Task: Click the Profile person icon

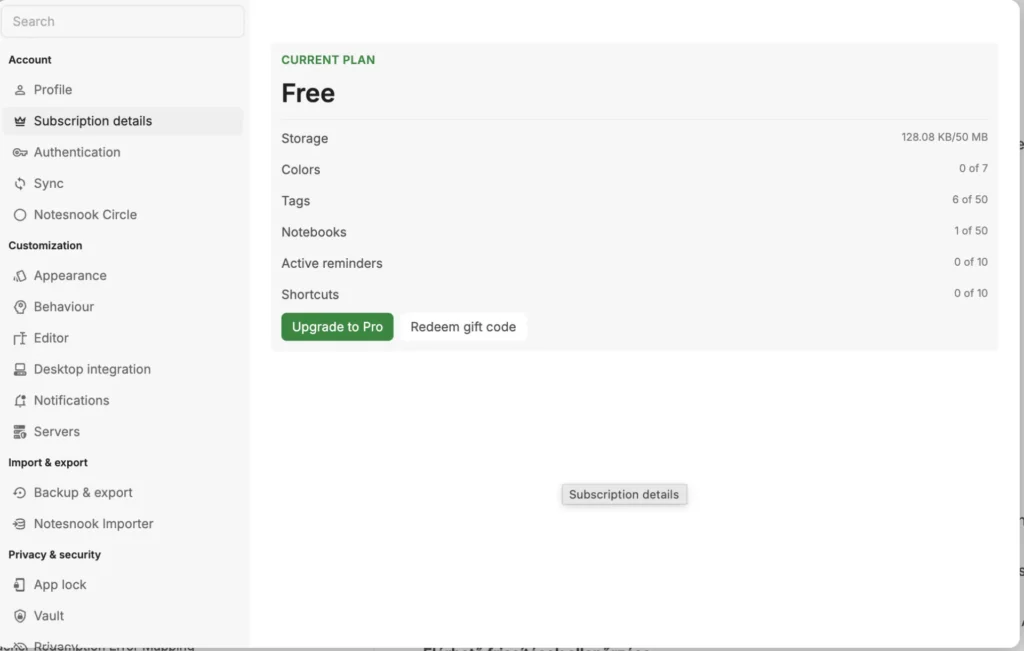Action: (20, 90)
